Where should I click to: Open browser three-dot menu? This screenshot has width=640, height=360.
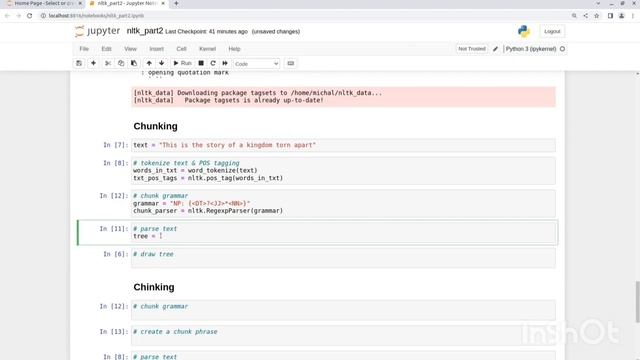click(x=633, y=16)
